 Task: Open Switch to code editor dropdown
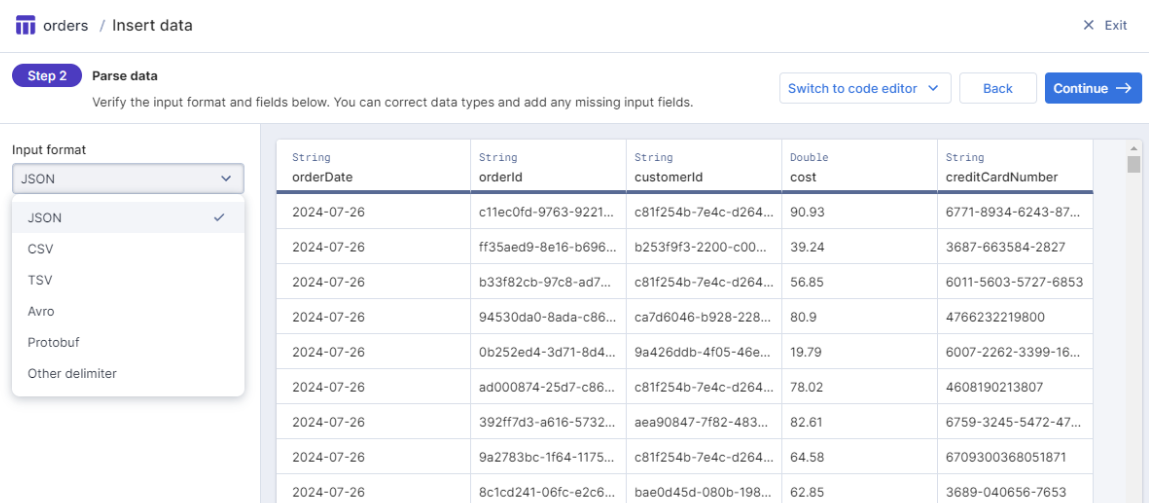click(864, 88)
